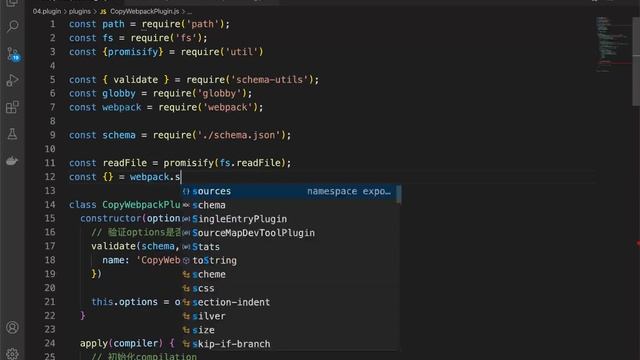Open the Manage gear settings

pos(13,353)
